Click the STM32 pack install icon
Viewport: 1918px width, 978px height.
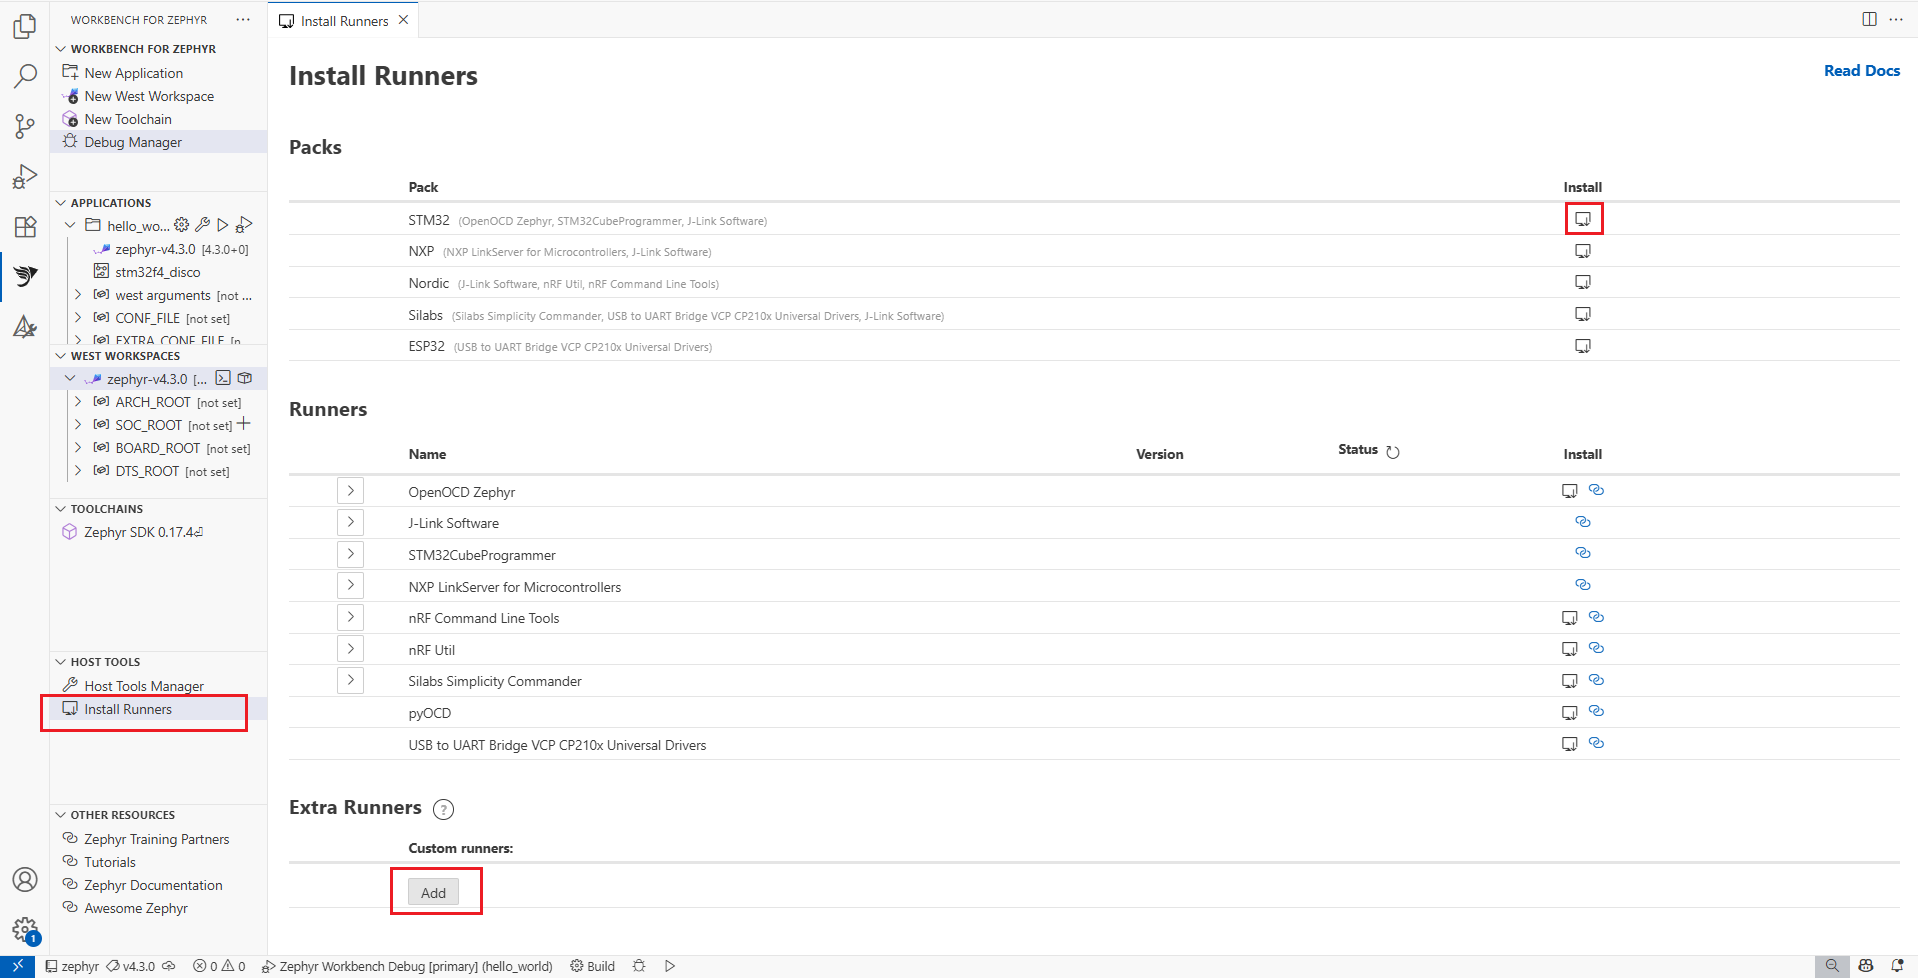pos(1582,219)
